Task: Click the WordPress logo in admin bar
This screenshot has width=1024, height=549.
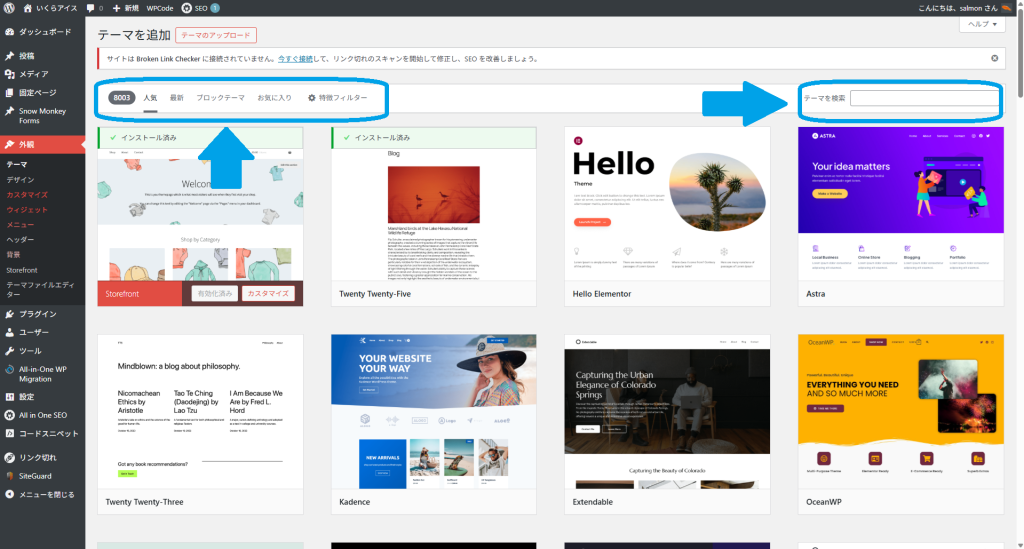Action: coord(9,8)
